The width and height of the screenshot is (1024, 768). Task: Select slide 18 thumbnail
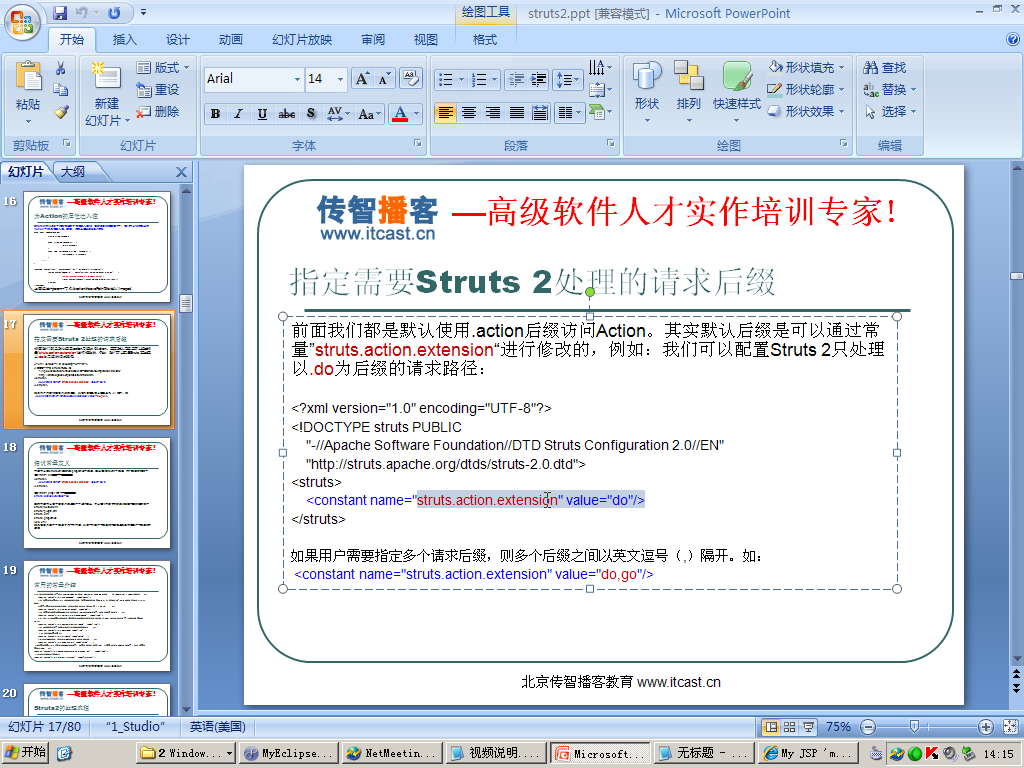(97, 493)
